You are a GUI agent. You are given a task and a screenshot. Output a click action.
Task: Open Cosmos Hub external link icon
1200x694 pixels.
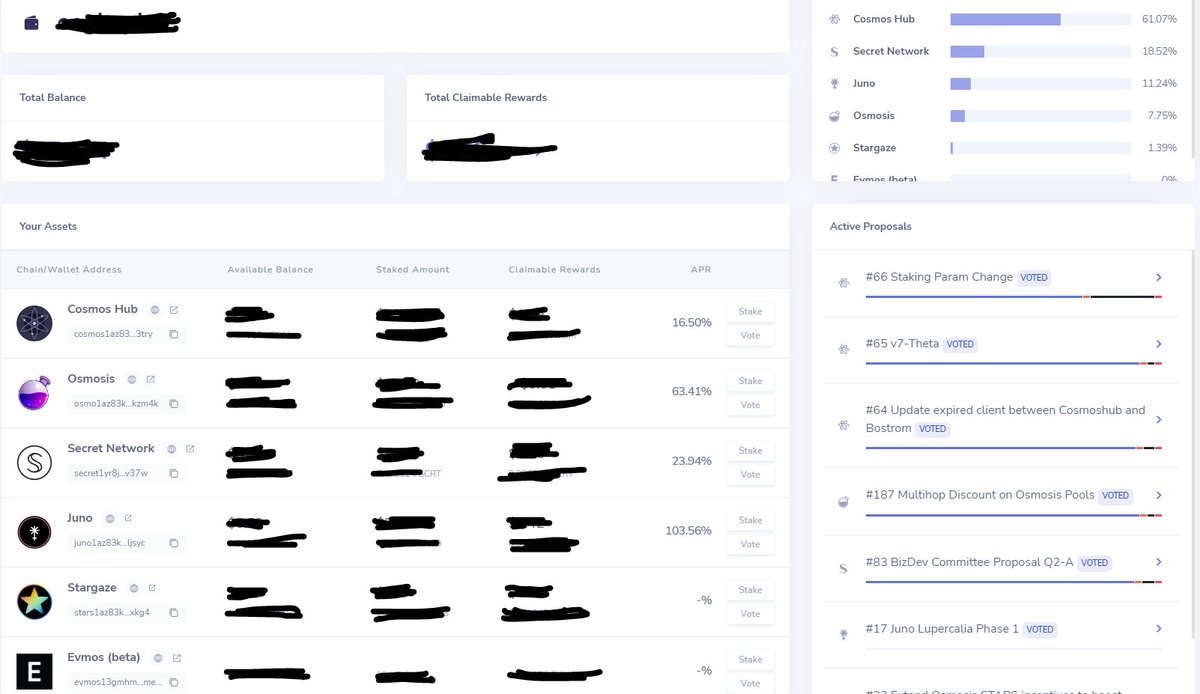coord(174,310)
